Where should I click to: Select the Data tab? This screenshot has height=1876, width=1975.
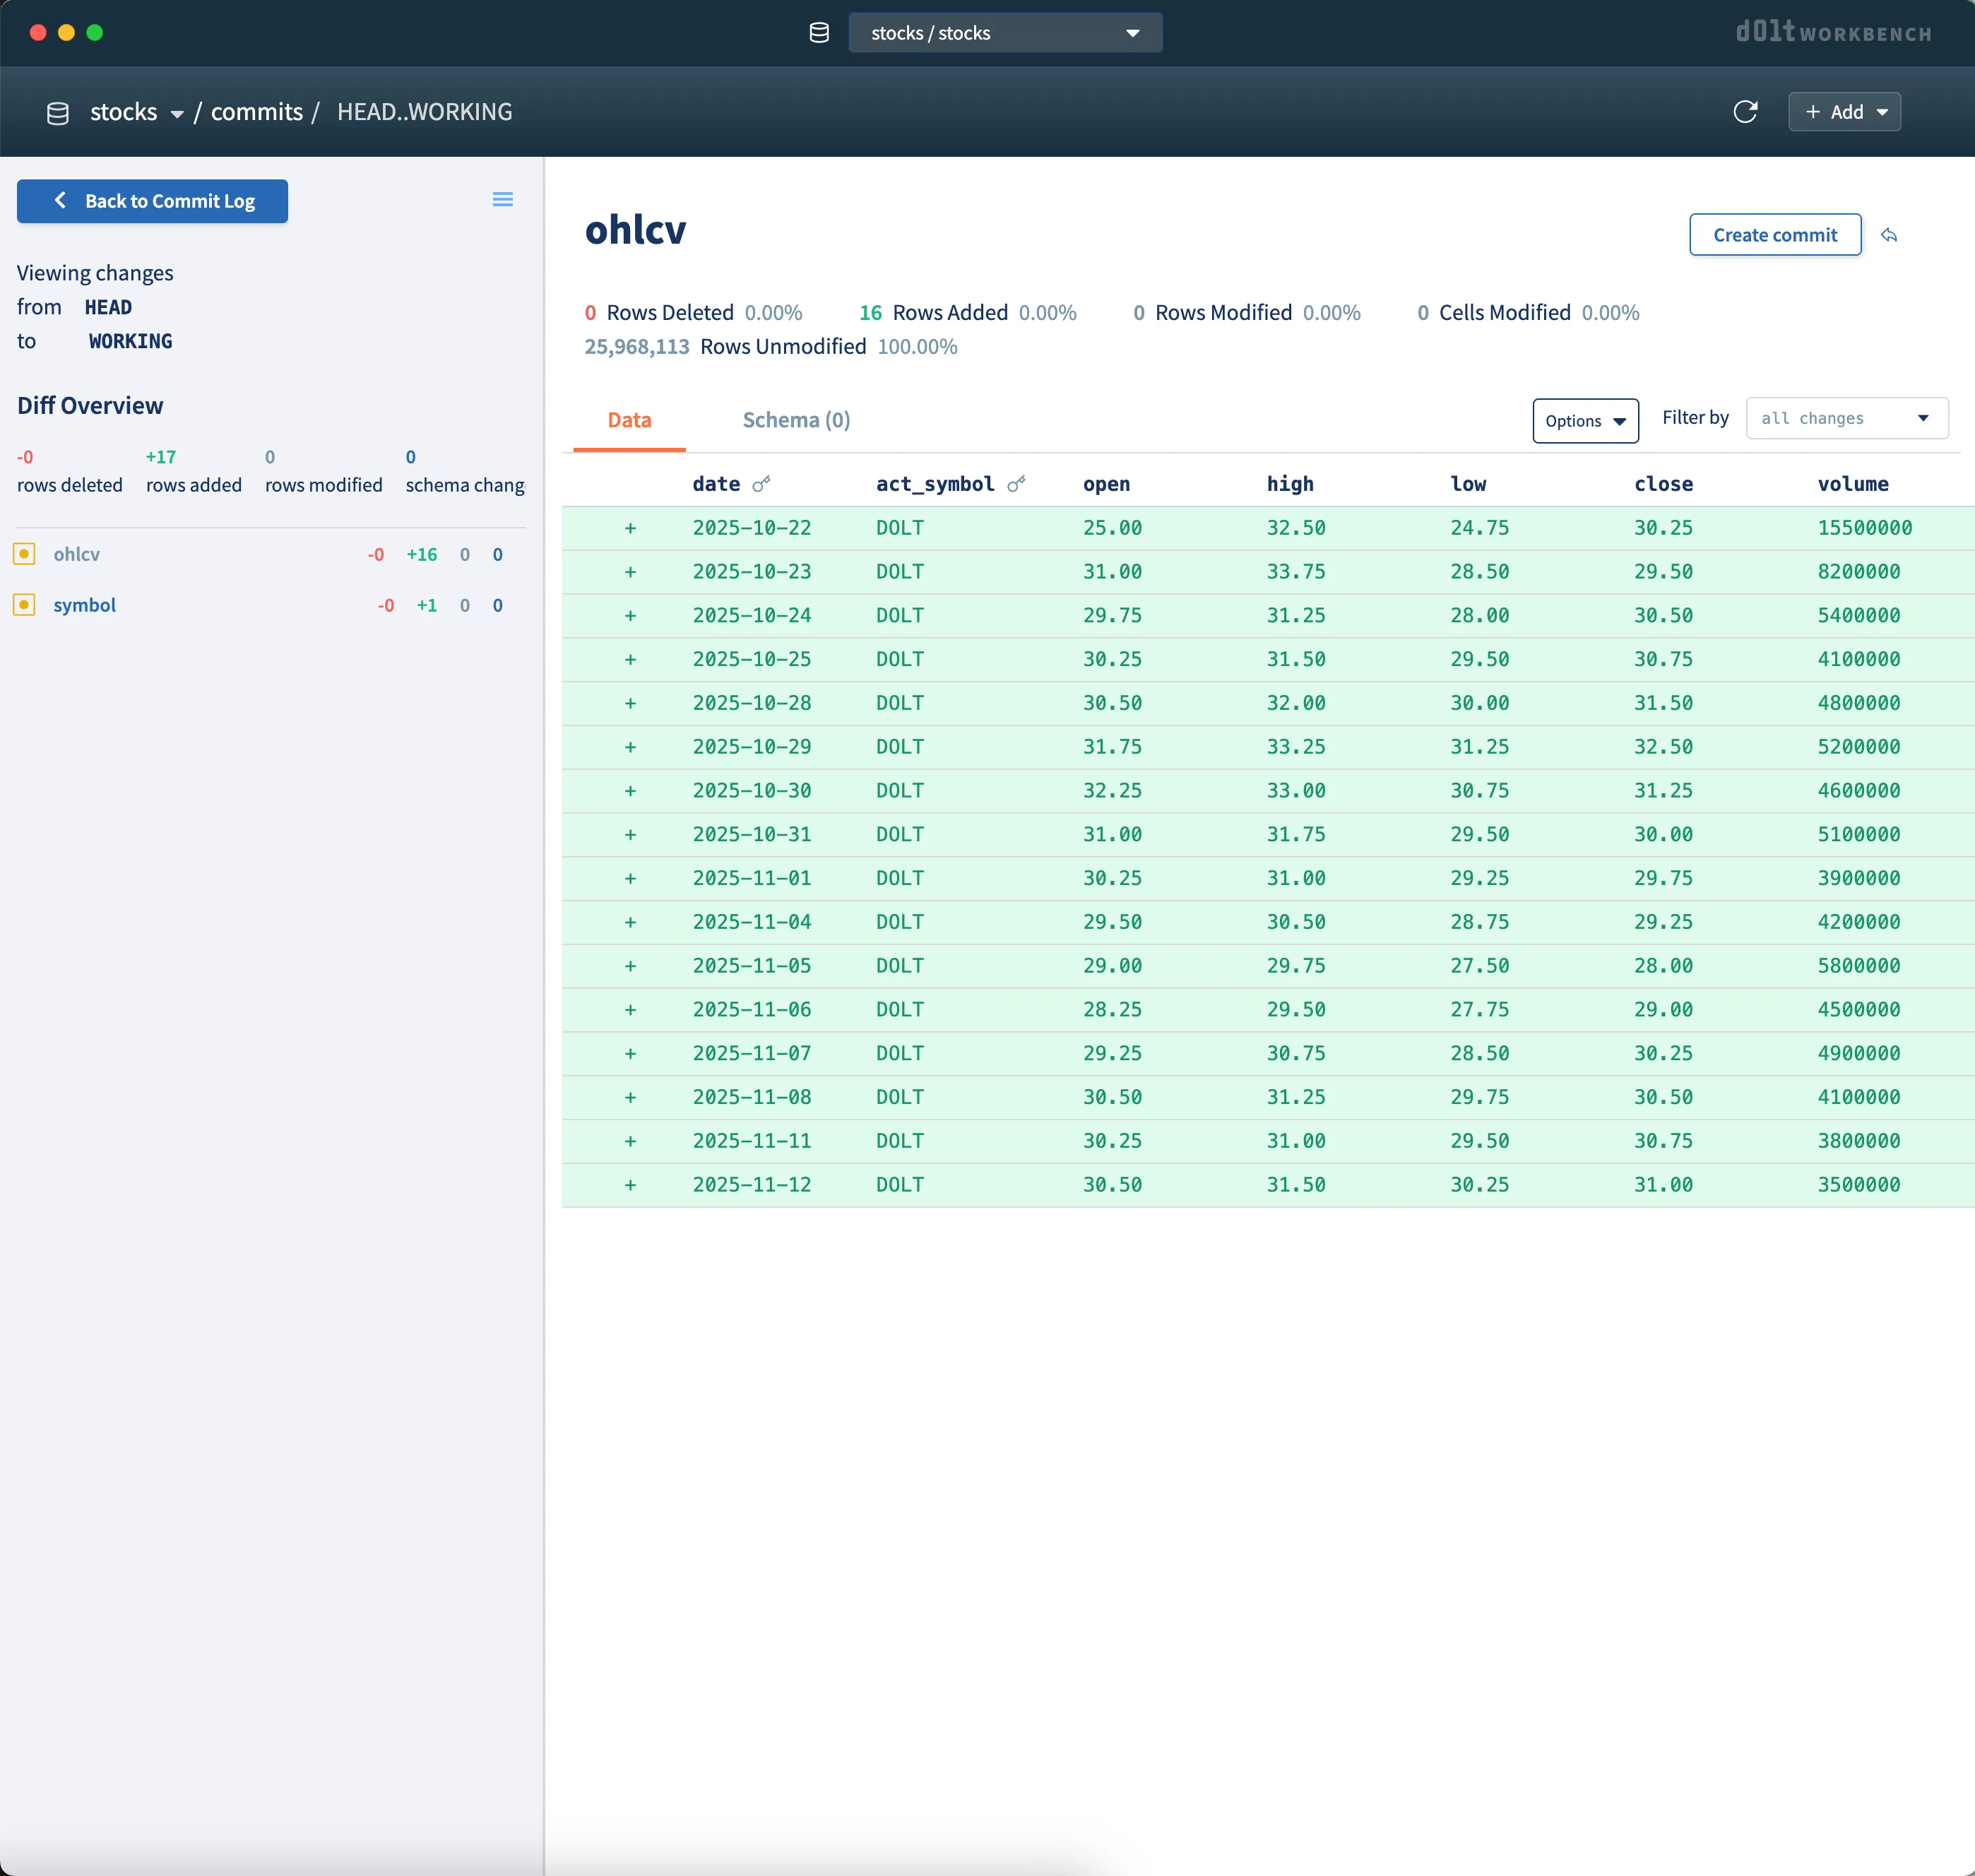tap(629, 420)
